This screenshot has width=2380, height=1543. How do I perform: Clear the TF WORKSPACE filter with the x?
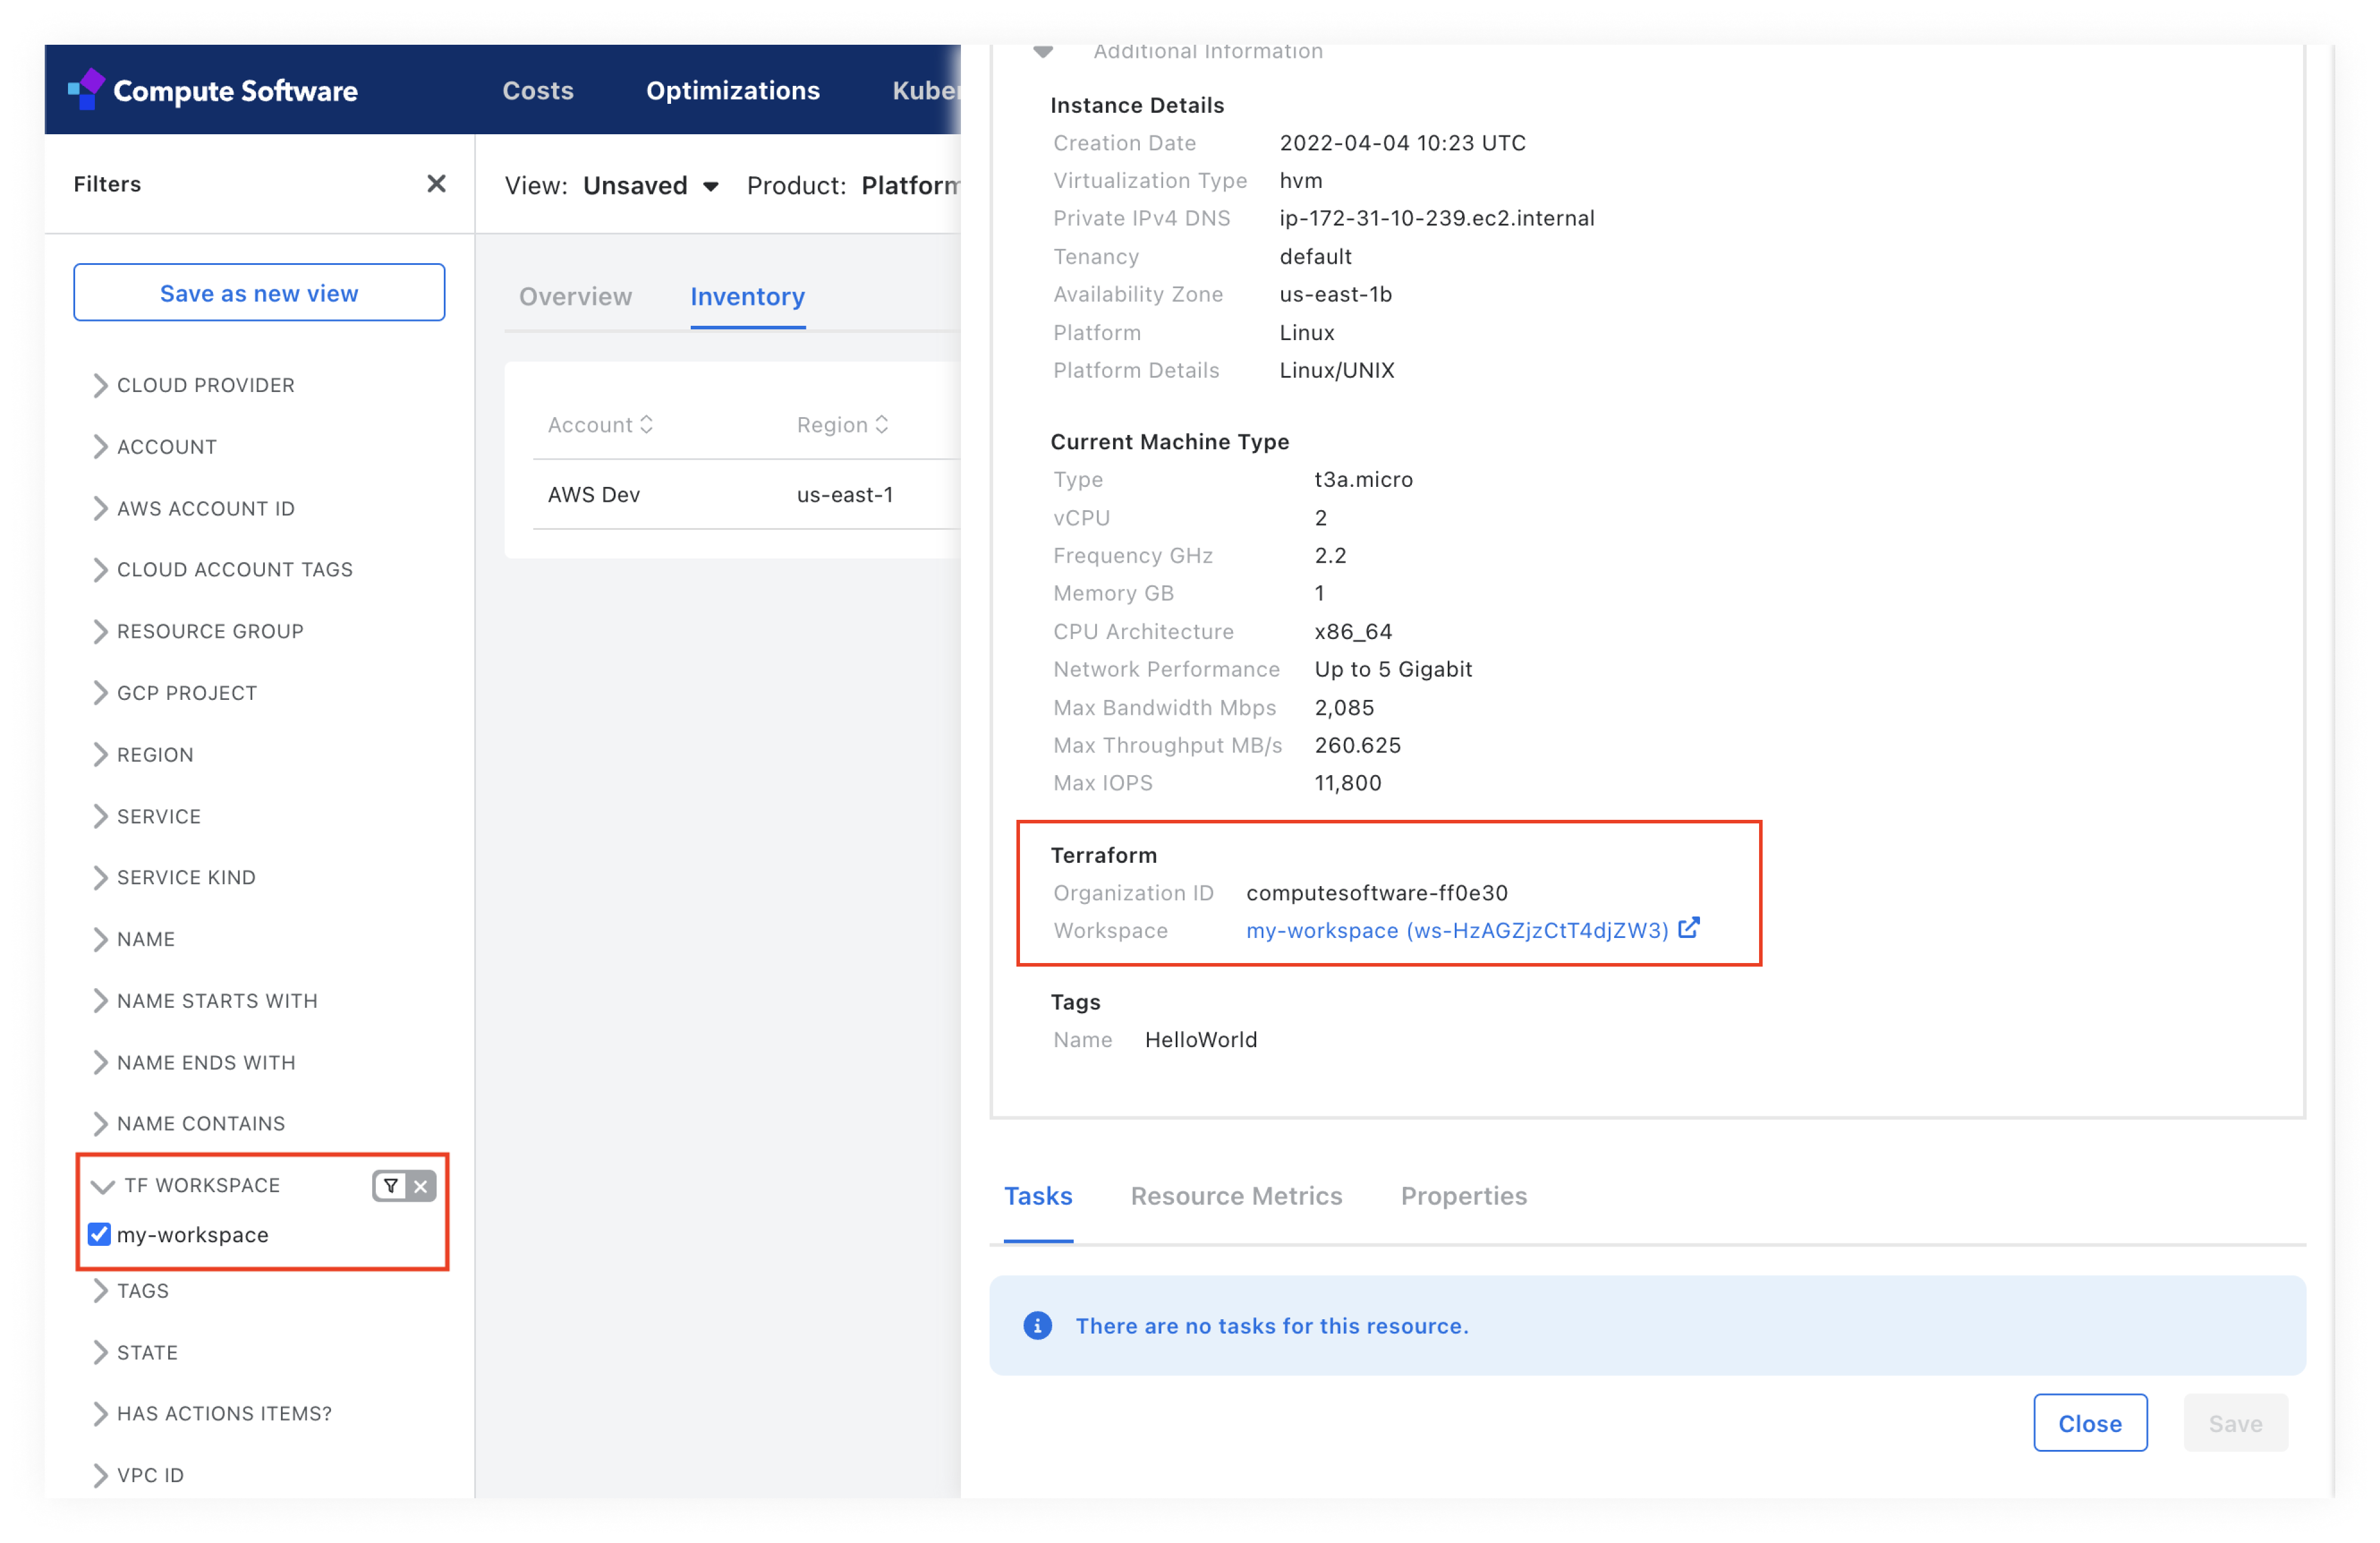click(421, 1186)
